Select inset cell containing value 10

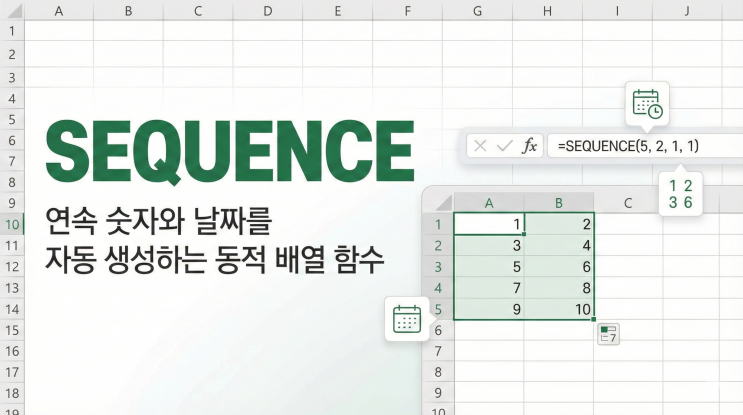point(559,309)
